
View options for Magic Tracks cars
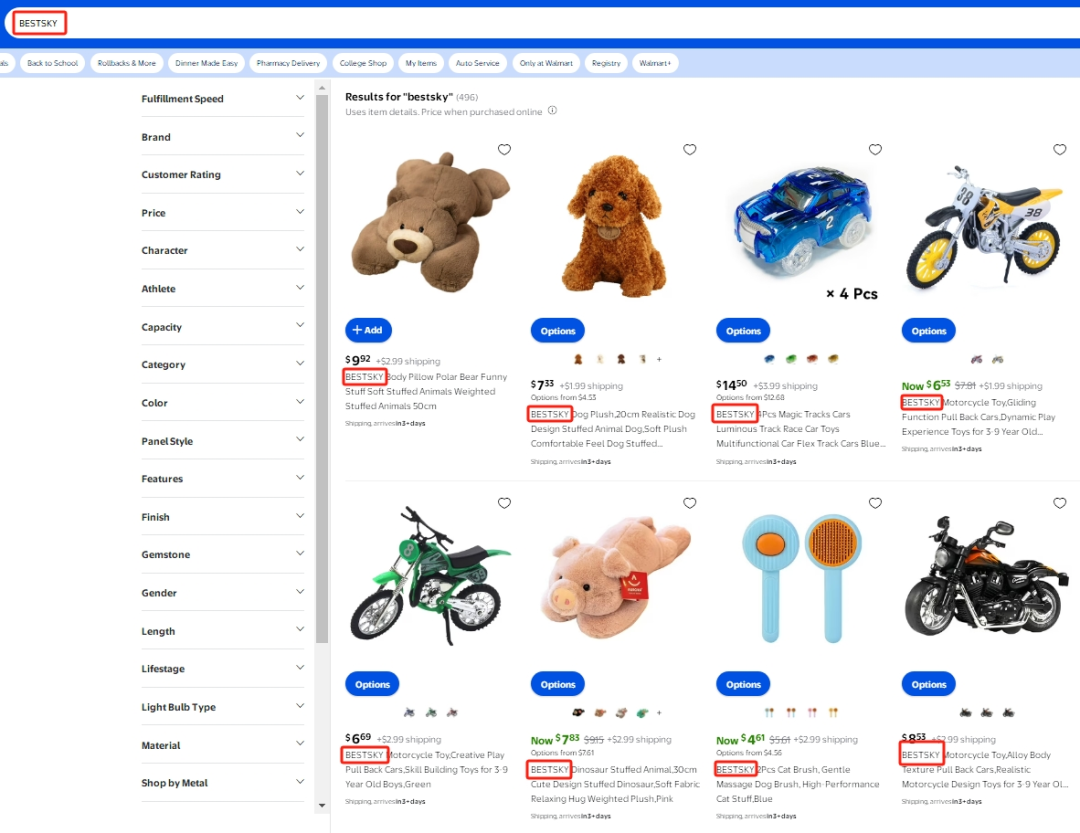pyautogui.click(x=742, y=331)
